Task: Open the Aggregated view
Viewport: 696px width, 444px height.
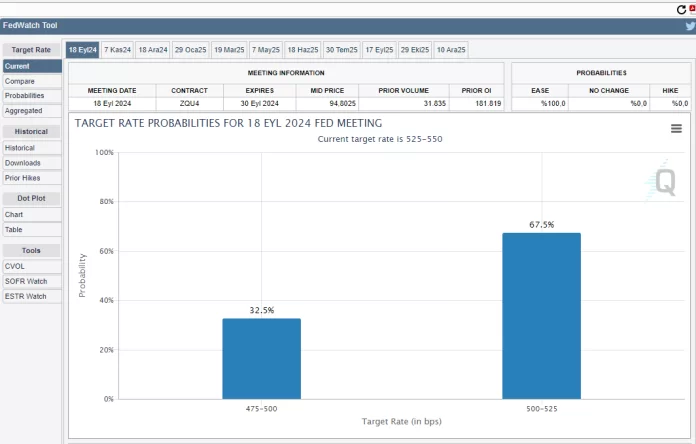Action: [x=23, y=111]
